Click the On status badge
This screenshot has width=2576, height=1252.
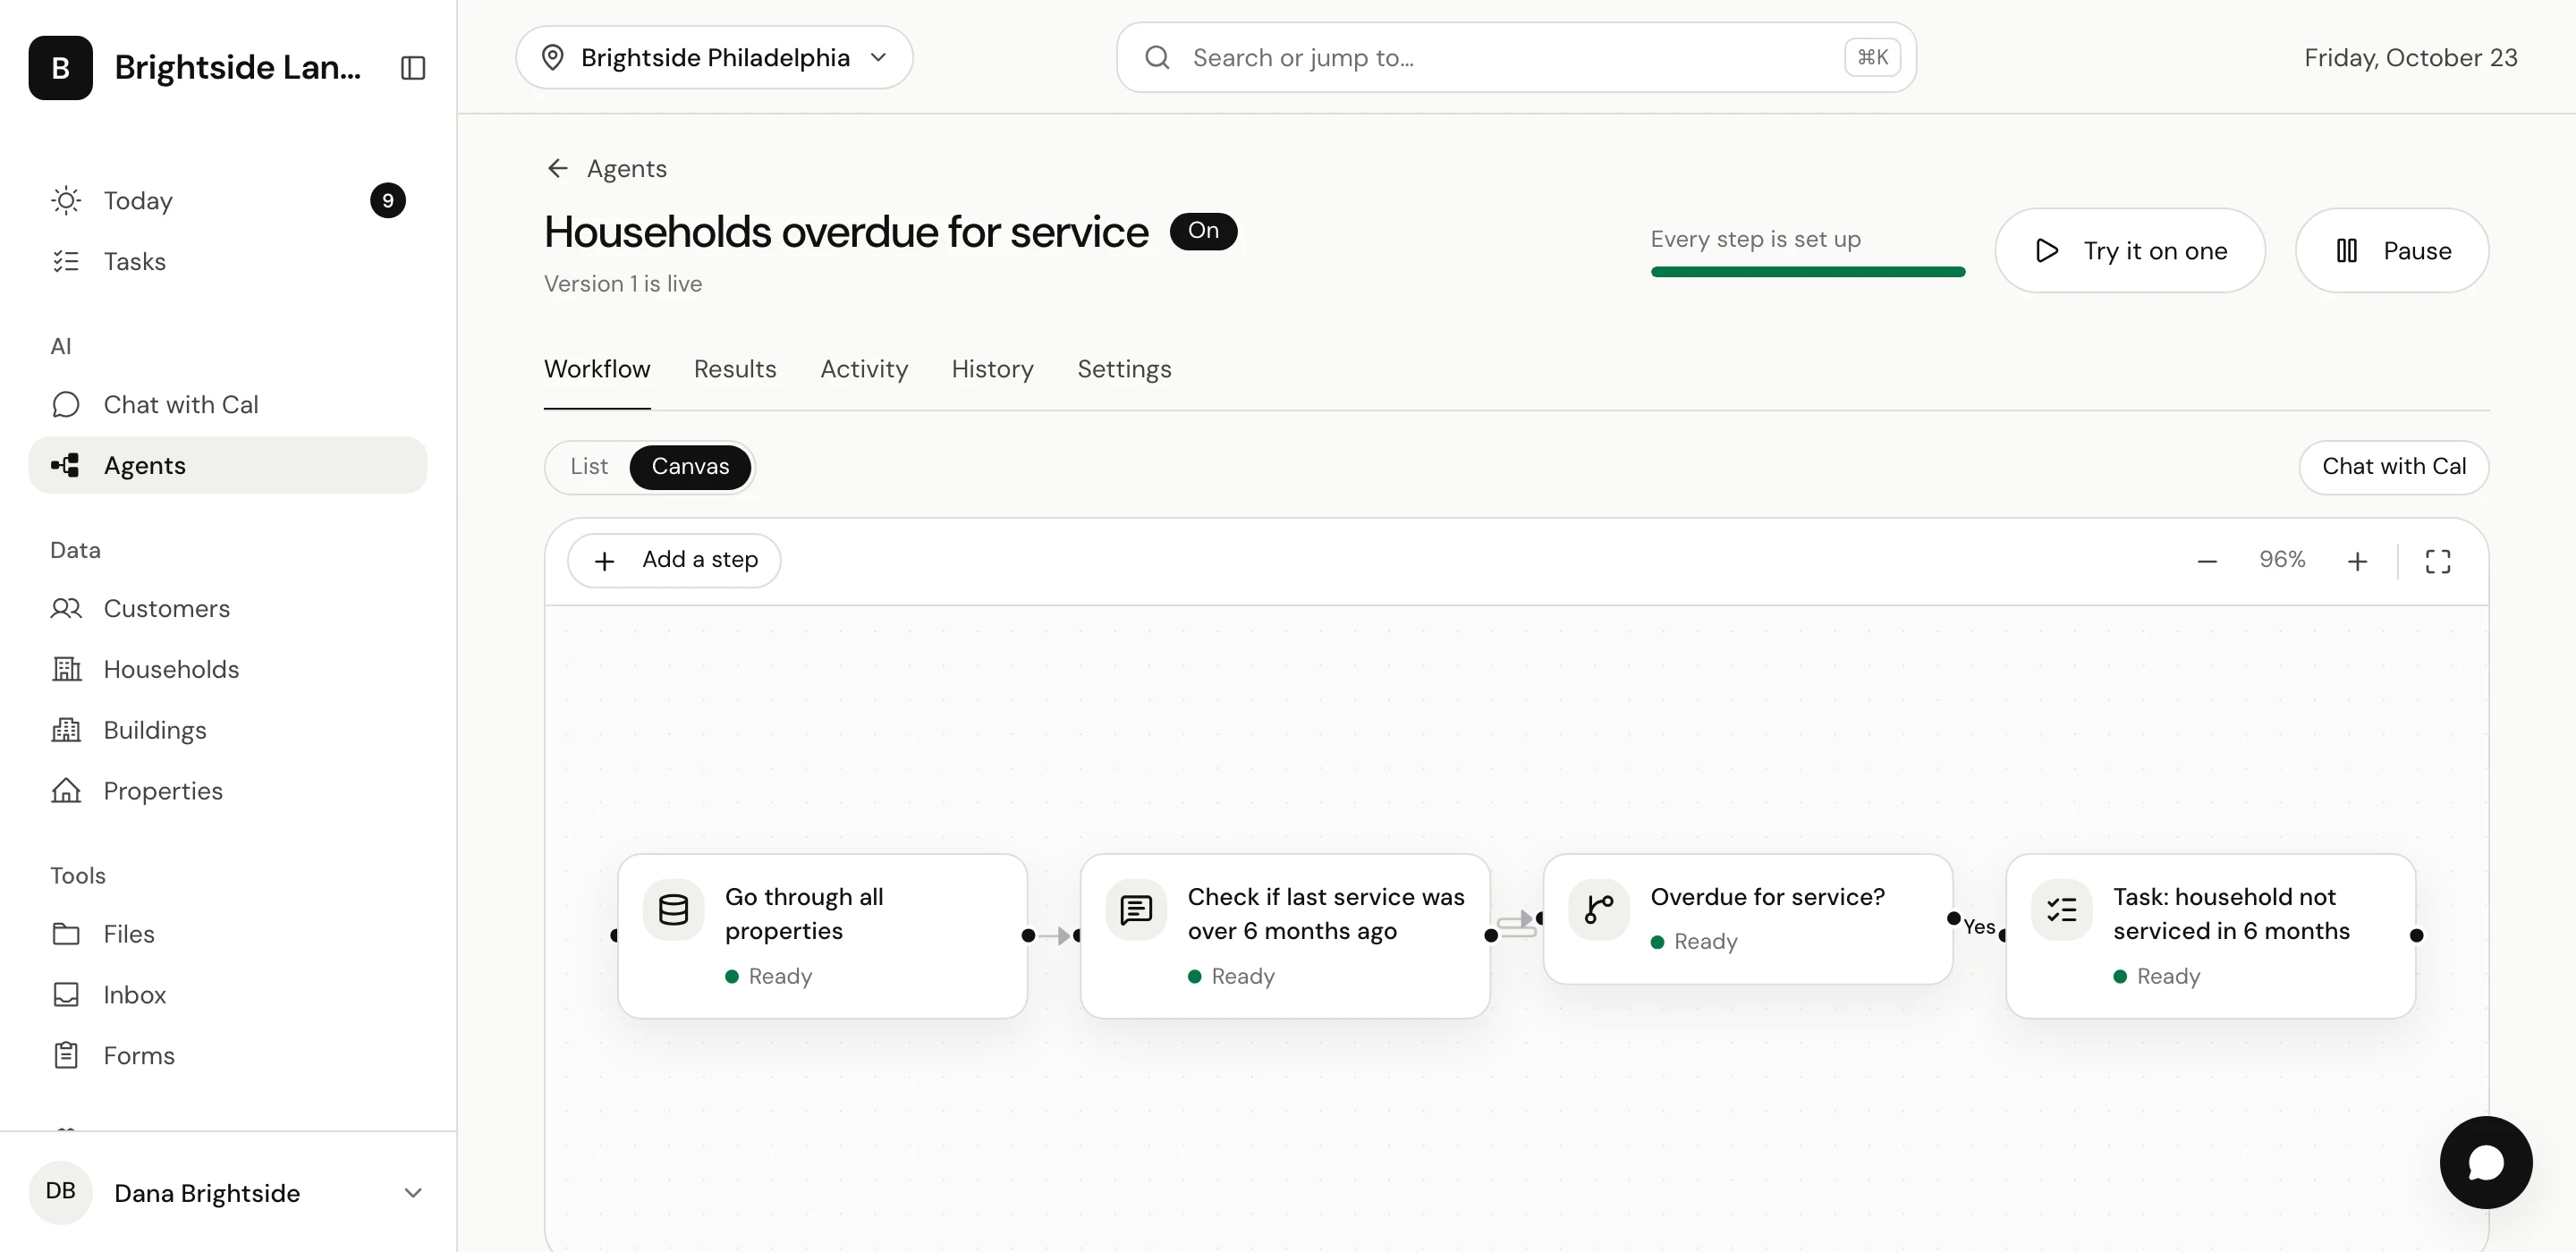point(1203,231)
